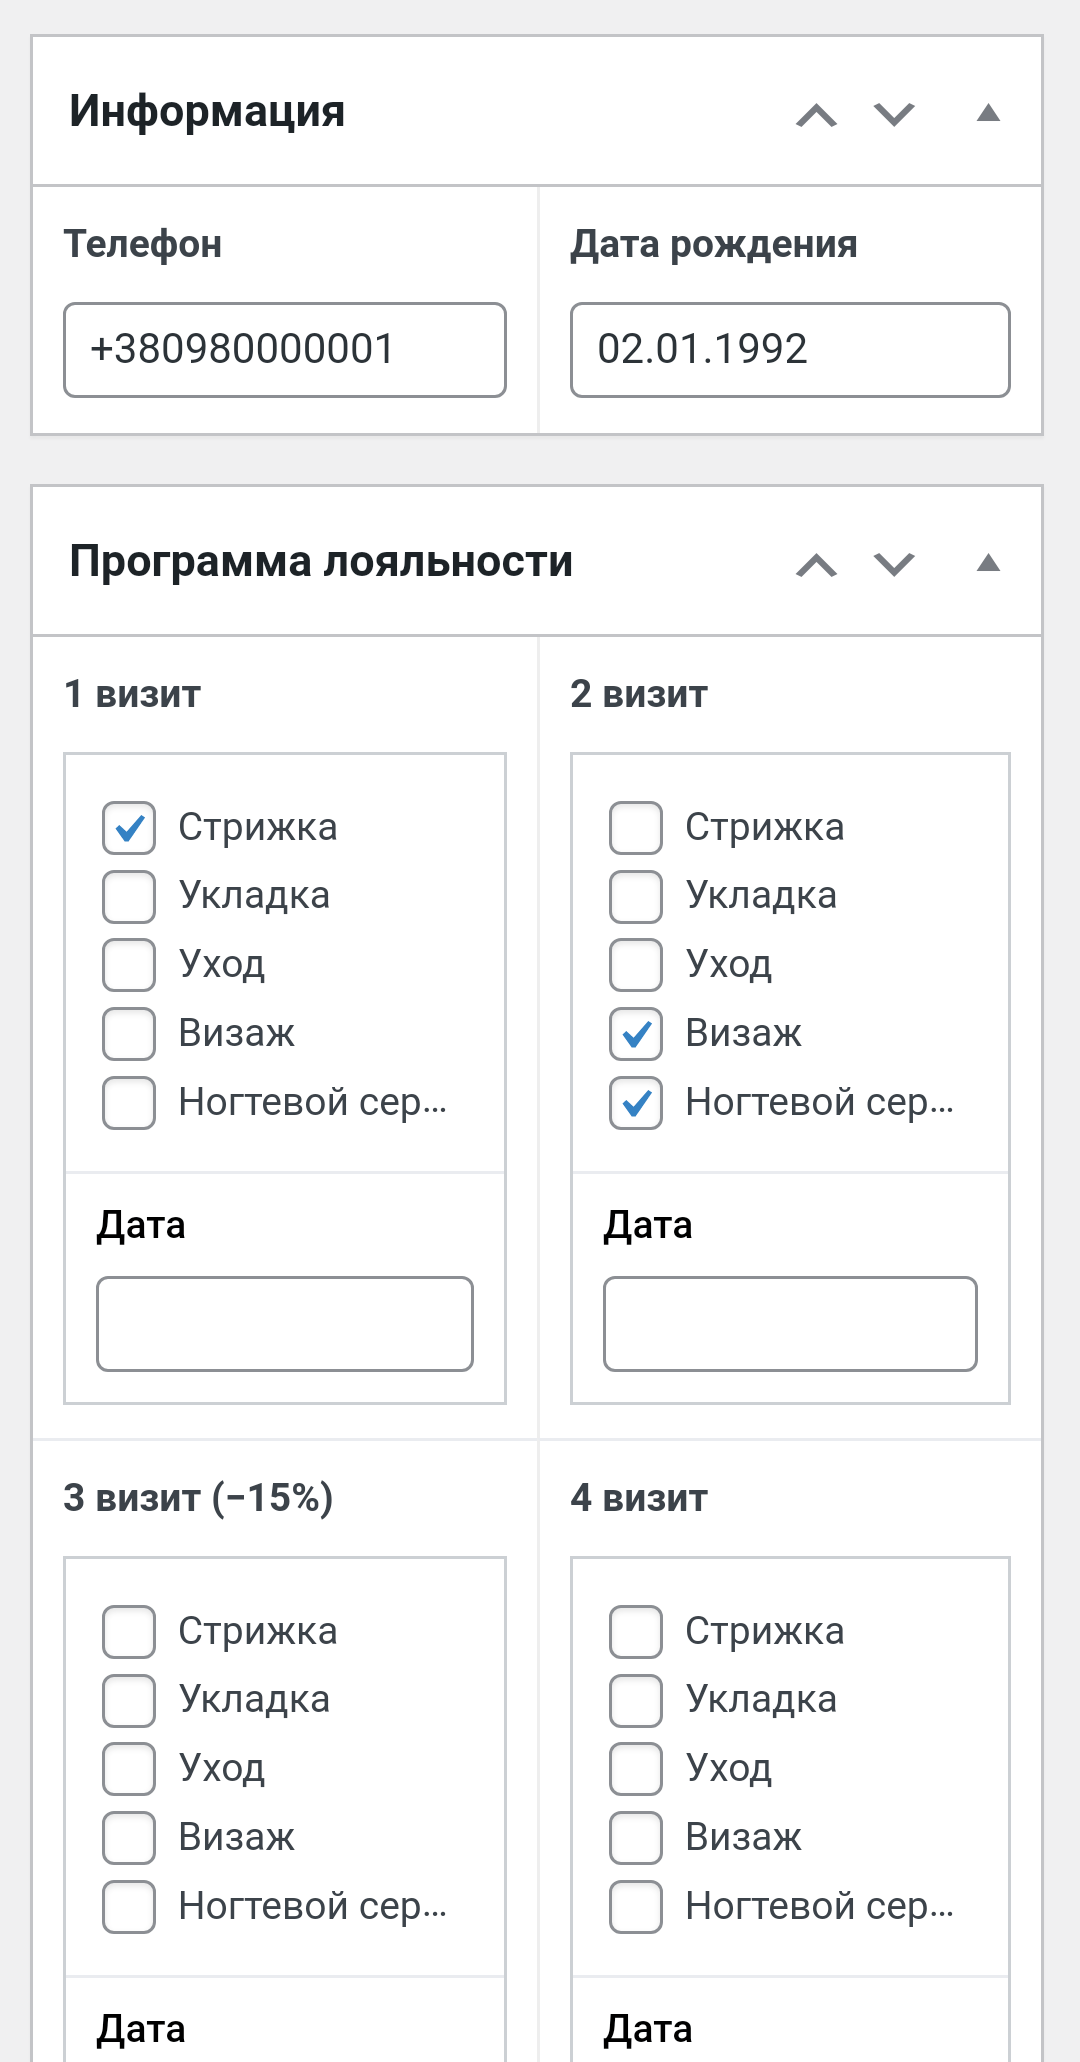
Task: Move Программа лояльности panel up
Action: (816, 564)
